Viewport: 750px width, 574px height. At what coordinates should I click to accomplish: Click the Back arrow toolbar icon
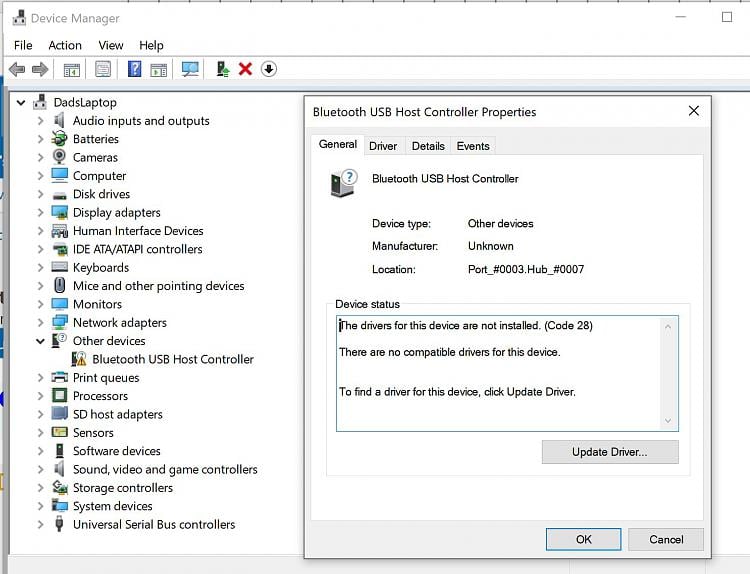17,69
